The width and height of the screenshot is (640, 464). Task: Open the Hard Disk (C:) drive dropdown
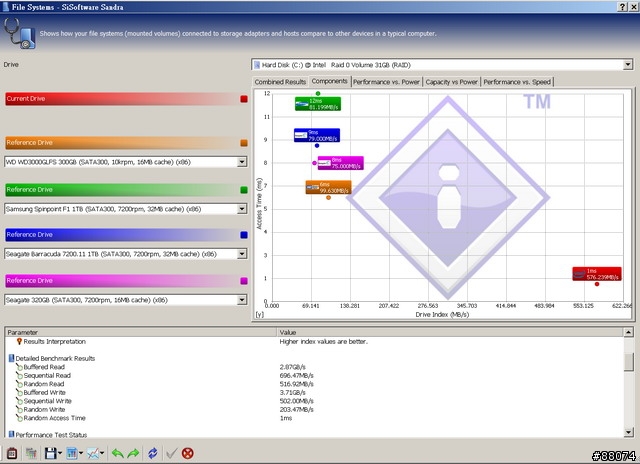(627, 65)
